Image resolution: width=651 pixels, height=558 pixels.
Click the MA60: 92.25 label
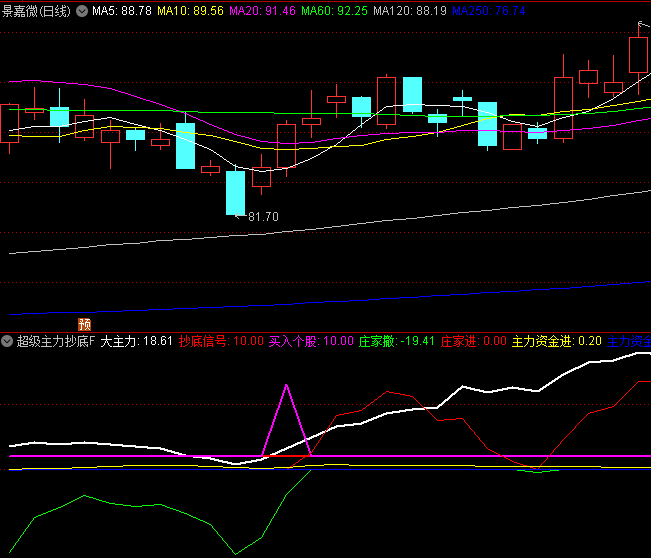click(334, 11)
